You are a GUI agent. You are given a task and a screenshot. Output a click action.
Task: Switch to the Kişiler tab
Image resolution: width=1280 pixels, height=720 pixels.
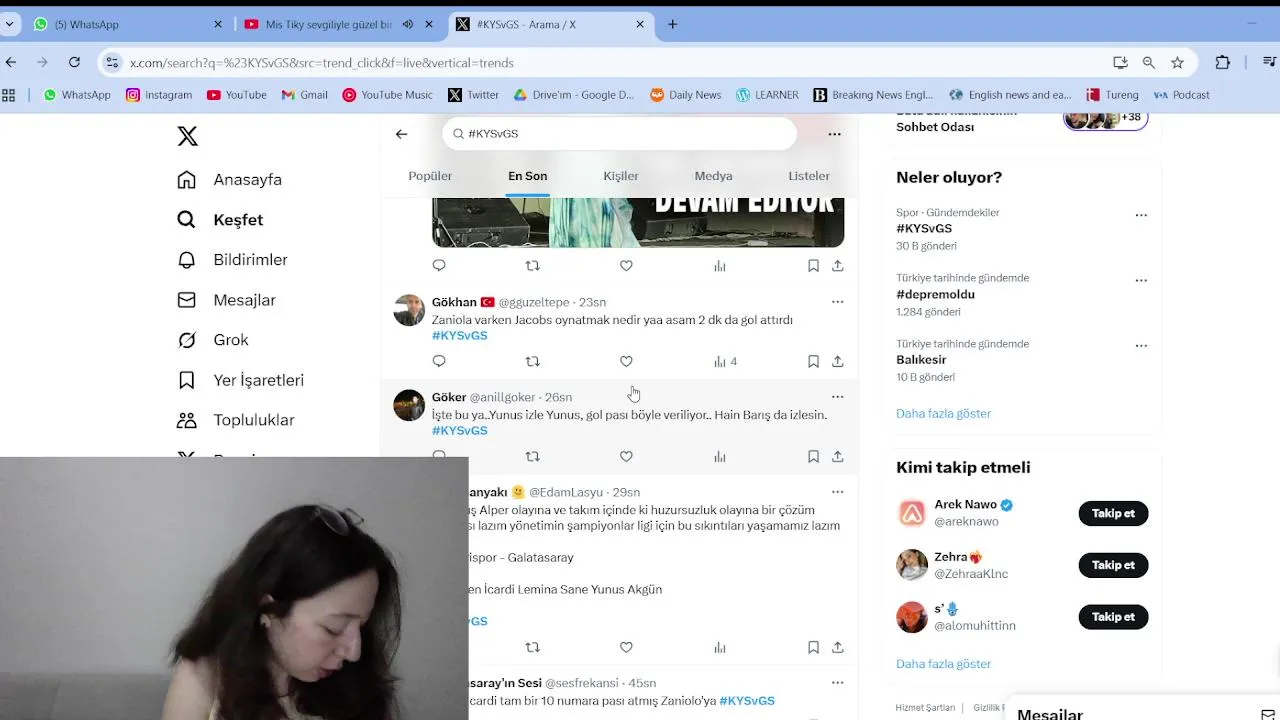click(x=620, y=176)
